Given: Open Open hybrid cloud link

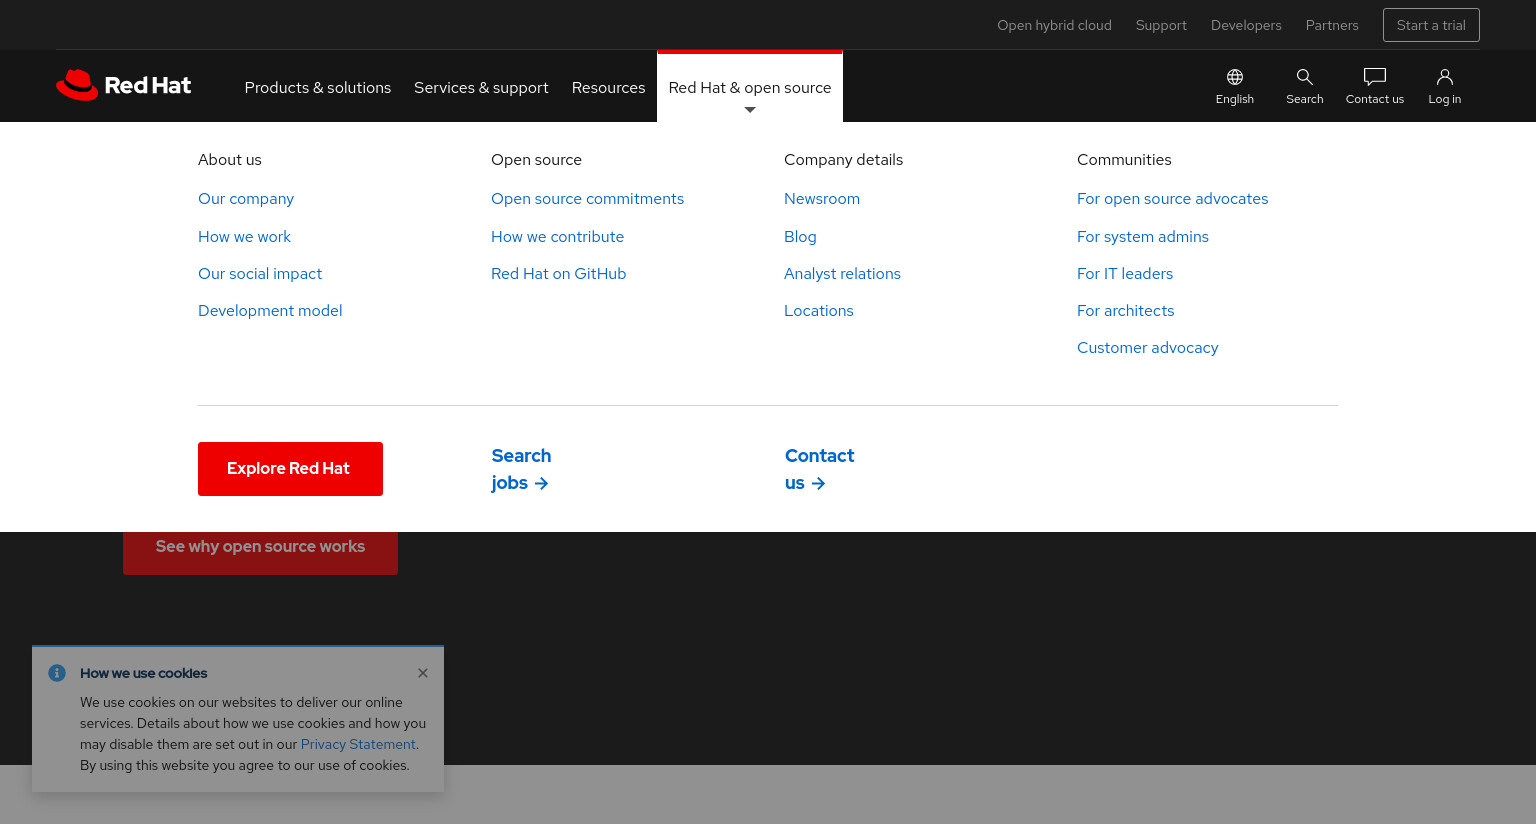Looking at the screenshot, I should 1054,25.
